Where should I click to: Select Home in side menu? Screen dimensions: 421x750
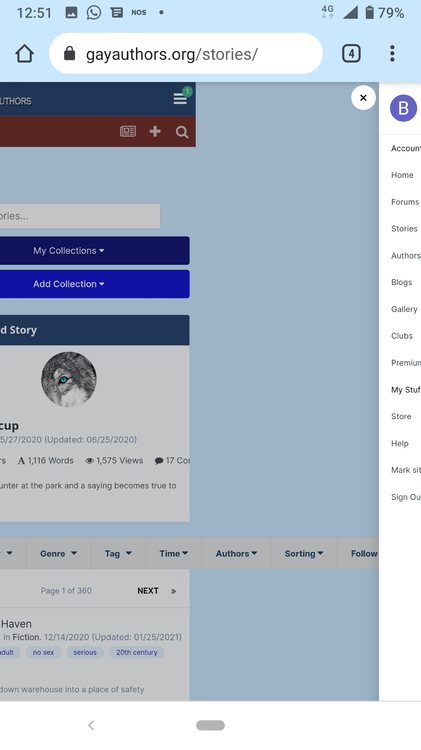point(402,175)
